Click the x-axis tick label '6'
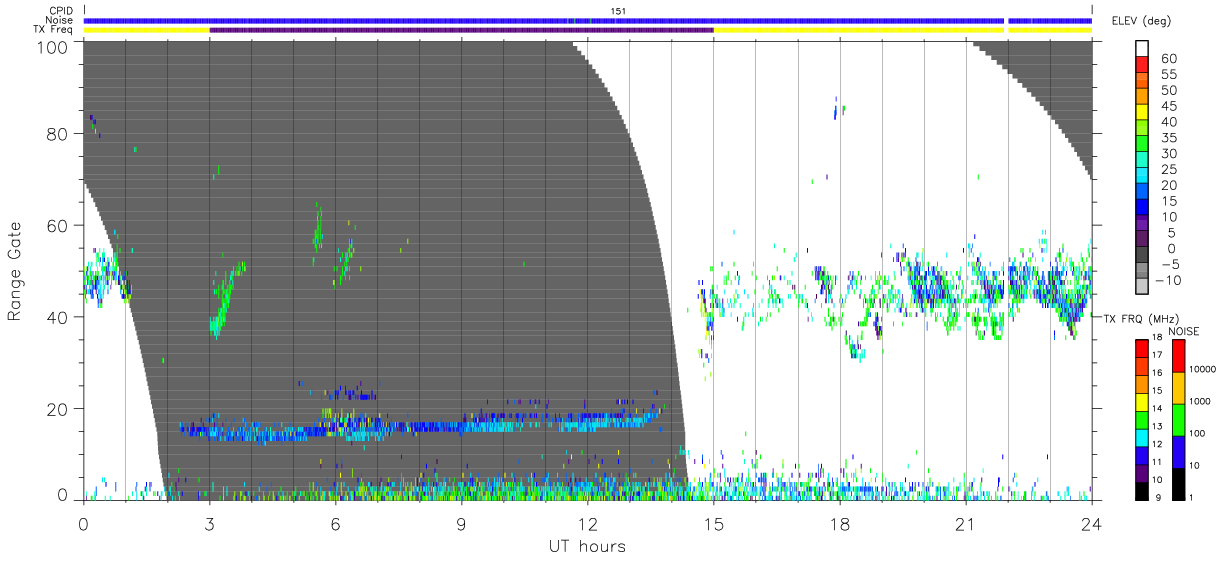The width and height of the screenshot is (1228, 567). 335,524
